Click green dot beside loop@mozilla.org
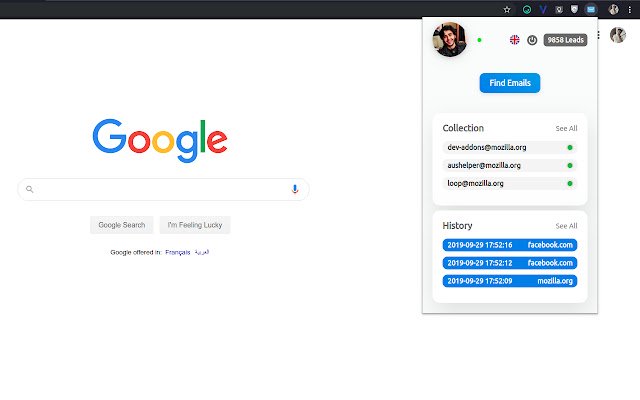 [x=570, y=183]
